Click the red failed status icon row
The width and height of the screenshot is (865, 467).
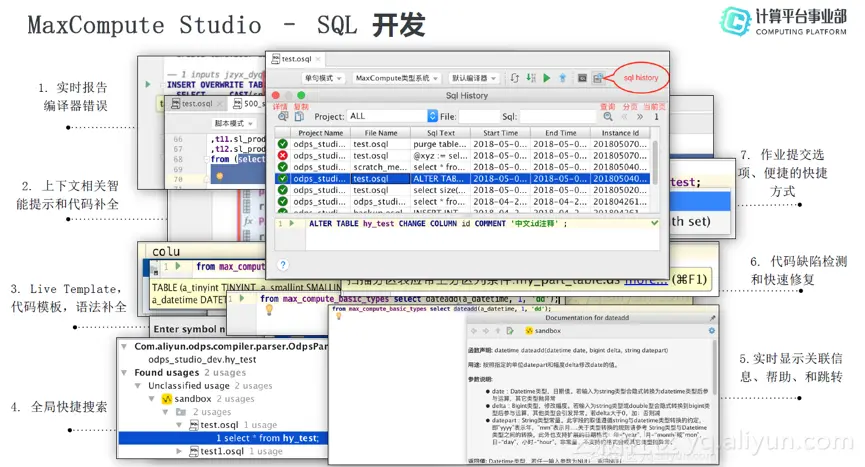point(282,155)
